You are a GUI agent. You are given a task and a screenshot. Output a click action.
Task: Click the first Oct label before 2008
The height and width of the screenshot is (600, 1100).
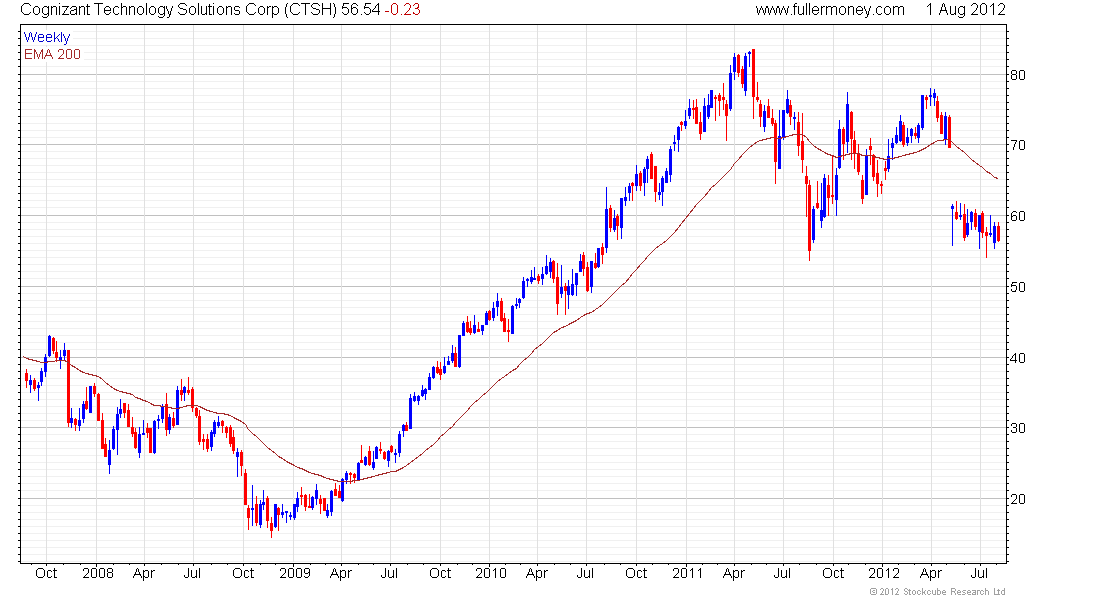[x=46, y=573]
